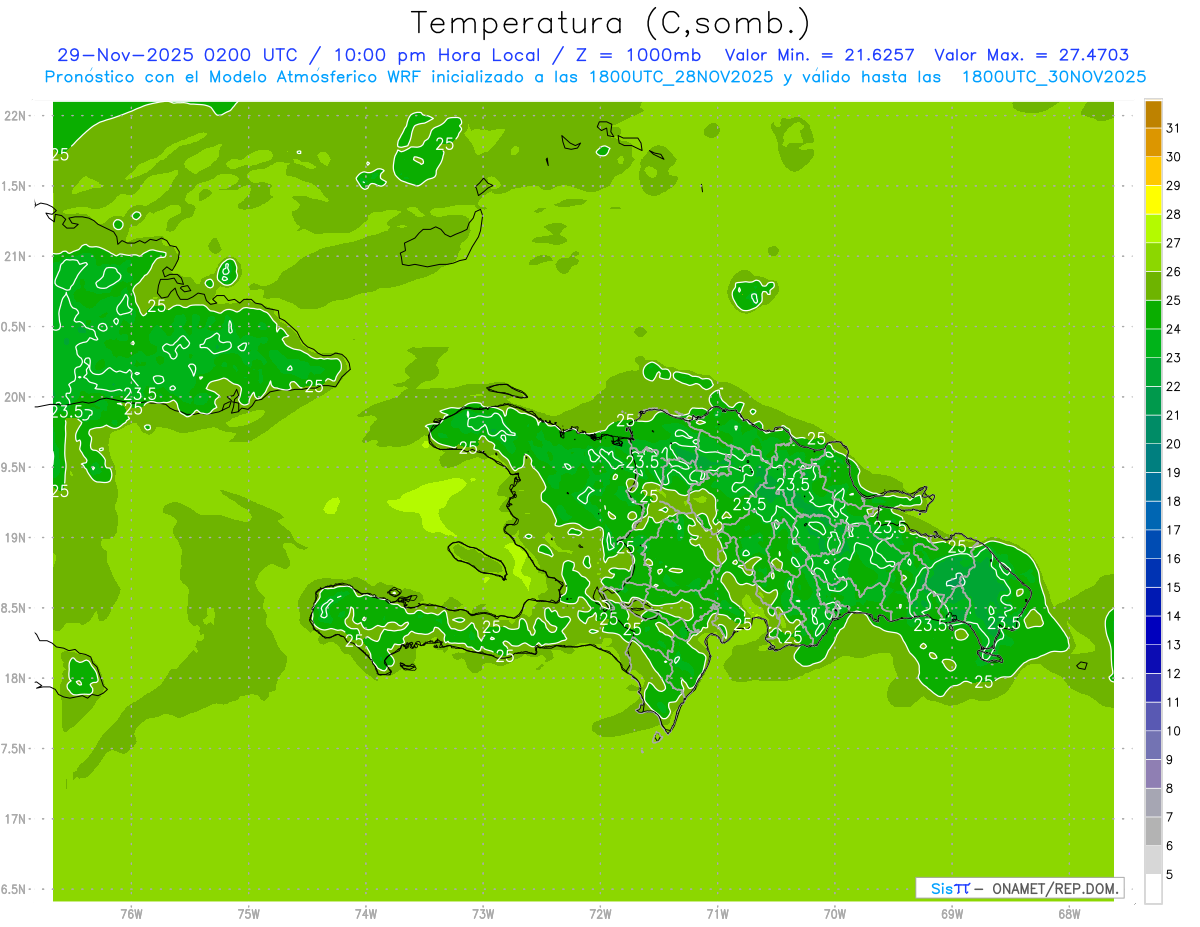Click the 76W longitude axis label
This screenshot has width=1200, height=927.
coord(131,913)
